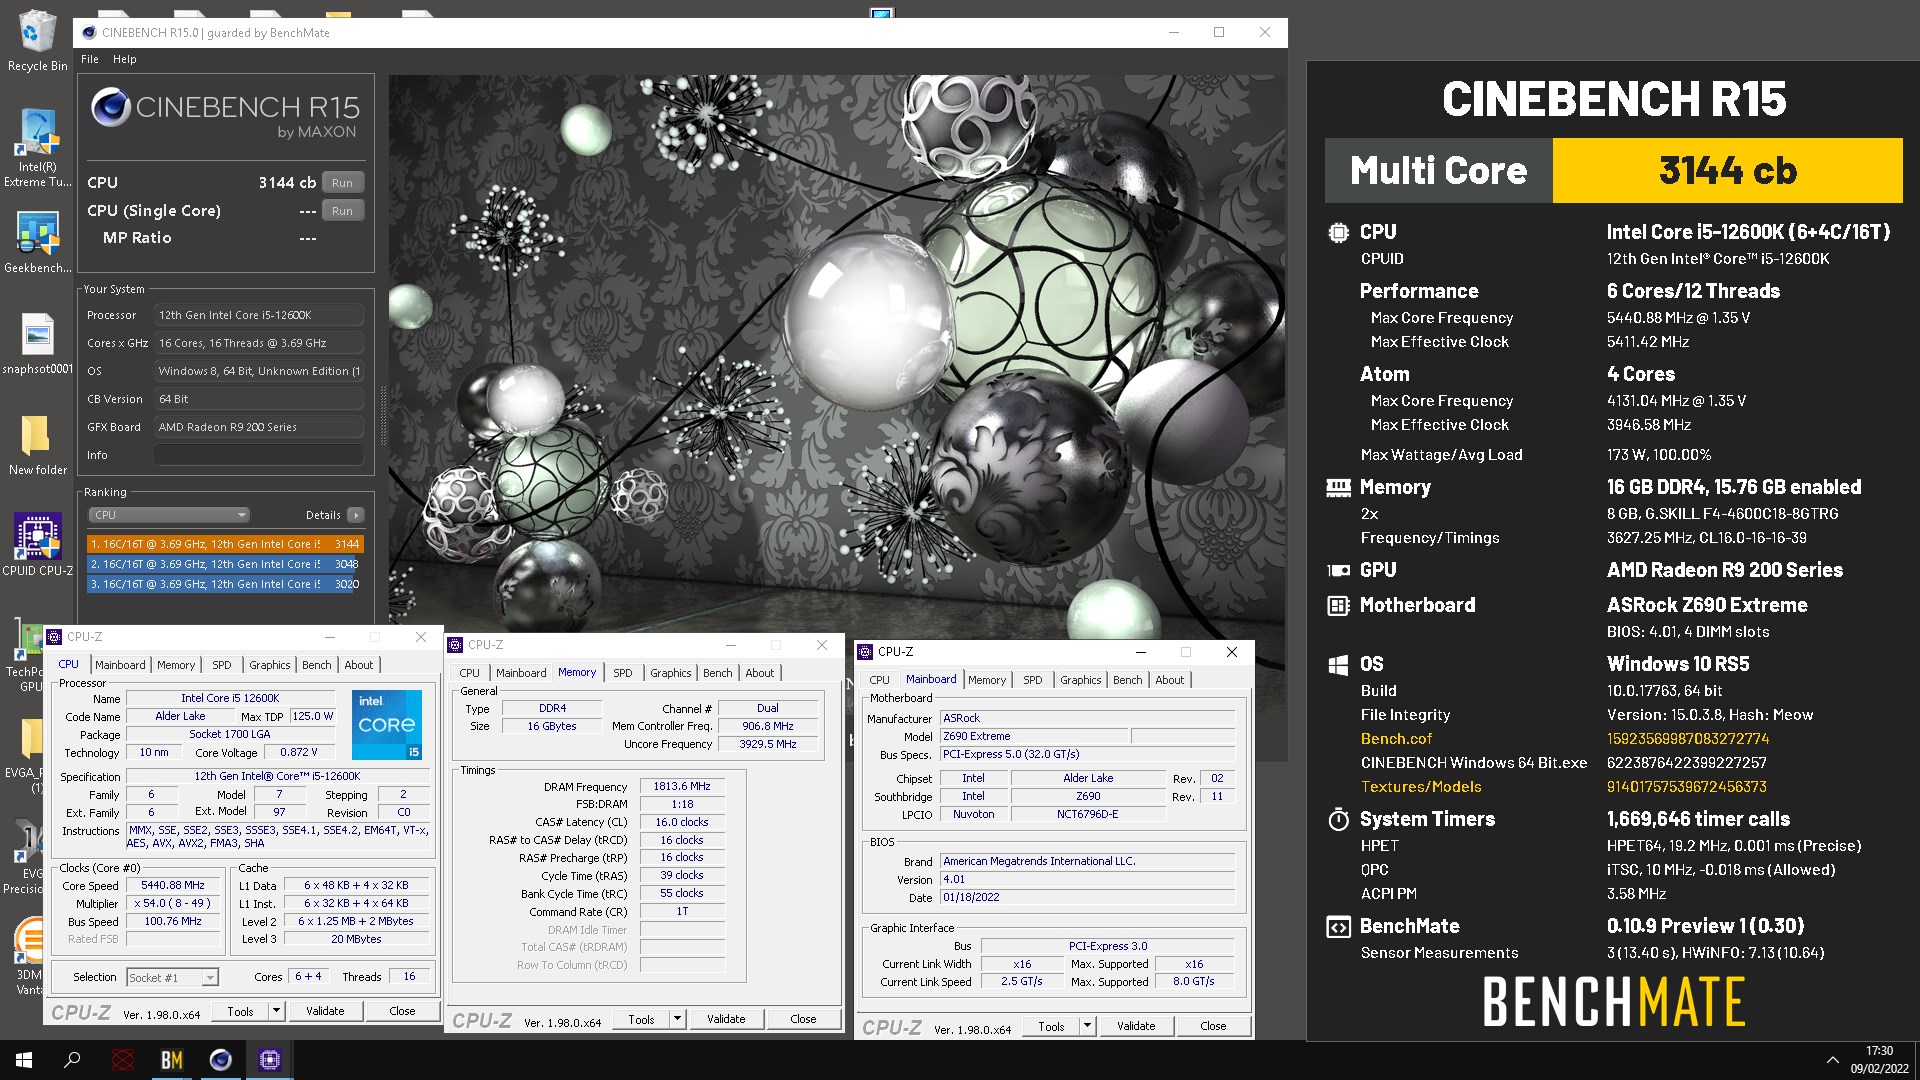The height and width of the screenshot is (1080, 1920).
Task: Click Validate in CPU-Z Memory window
Action: 726,1019
